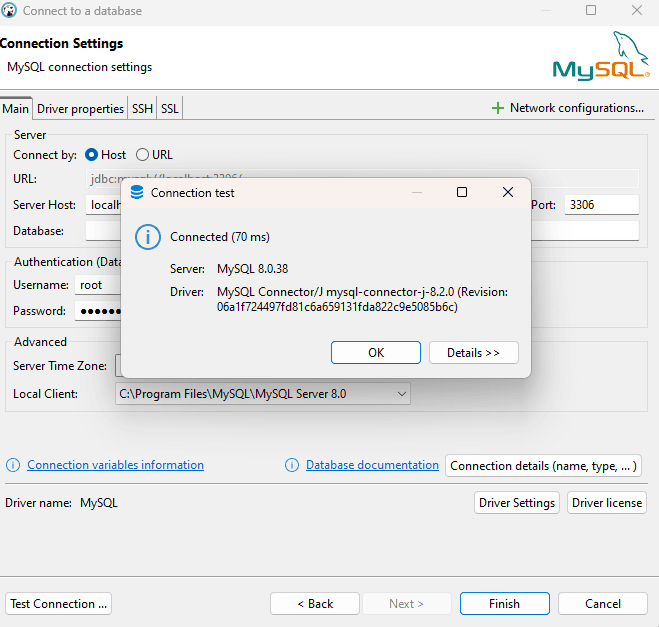The image size is (659, 627).
Task: Close the Connection test dialog
Action: tap(508, 192)
